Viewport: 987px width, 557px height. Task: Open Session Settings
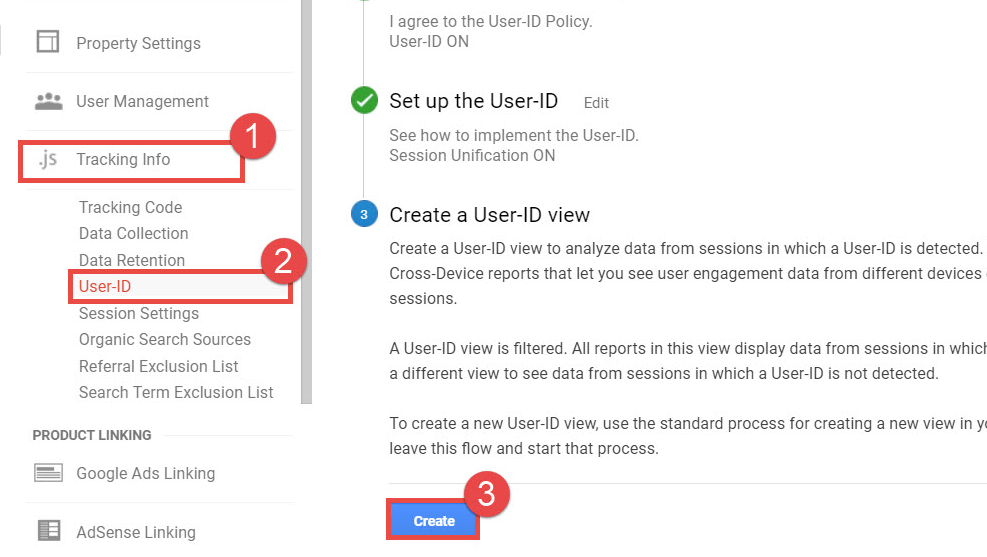139,313
